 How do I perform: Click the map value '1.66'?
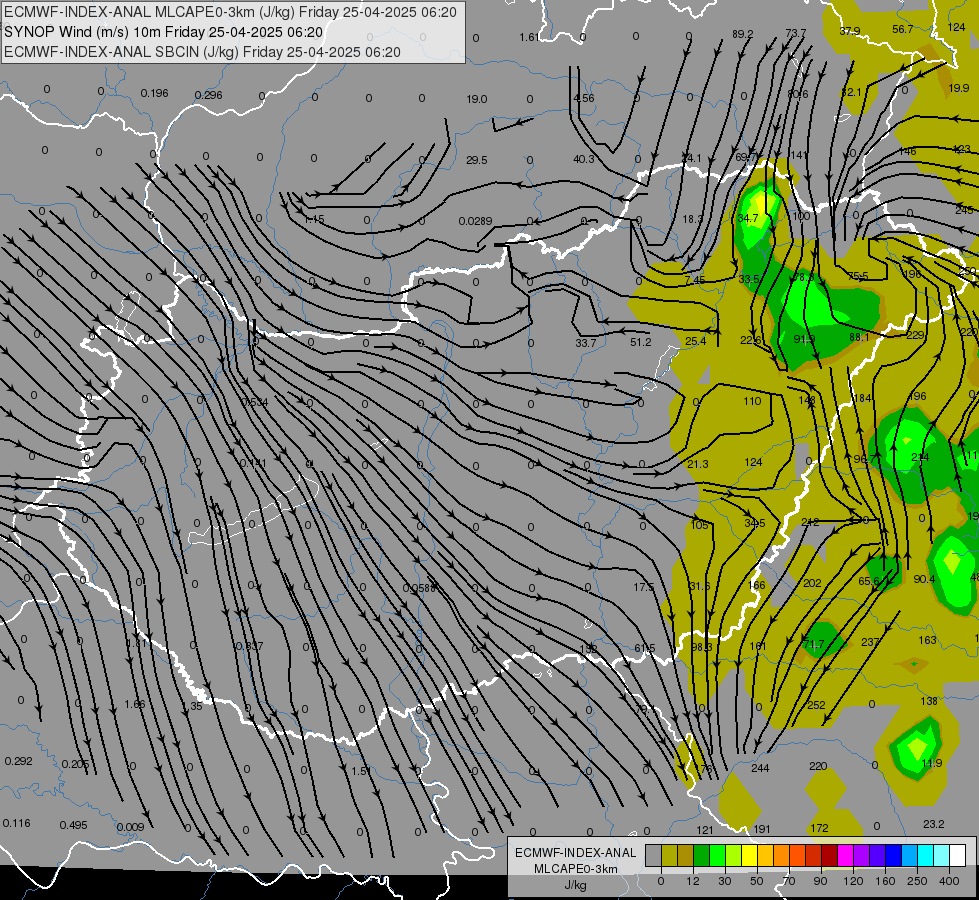pos(134,704)
